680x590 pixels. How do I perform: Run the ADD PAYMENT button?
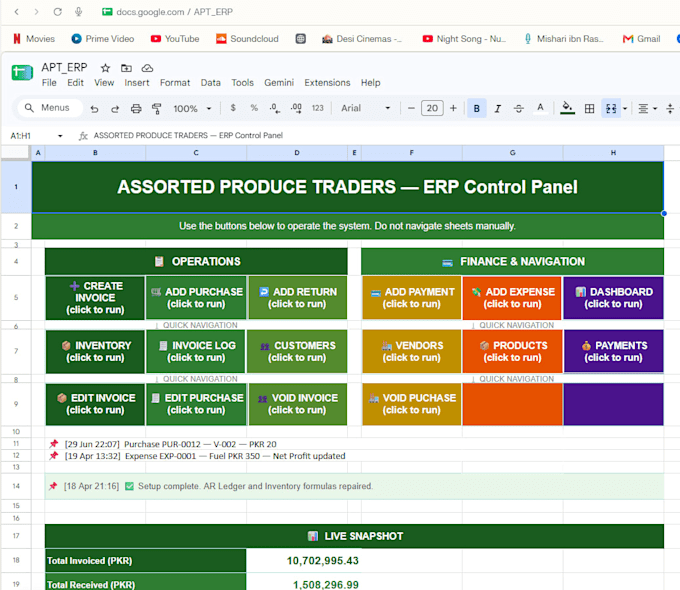pos(412,298)
